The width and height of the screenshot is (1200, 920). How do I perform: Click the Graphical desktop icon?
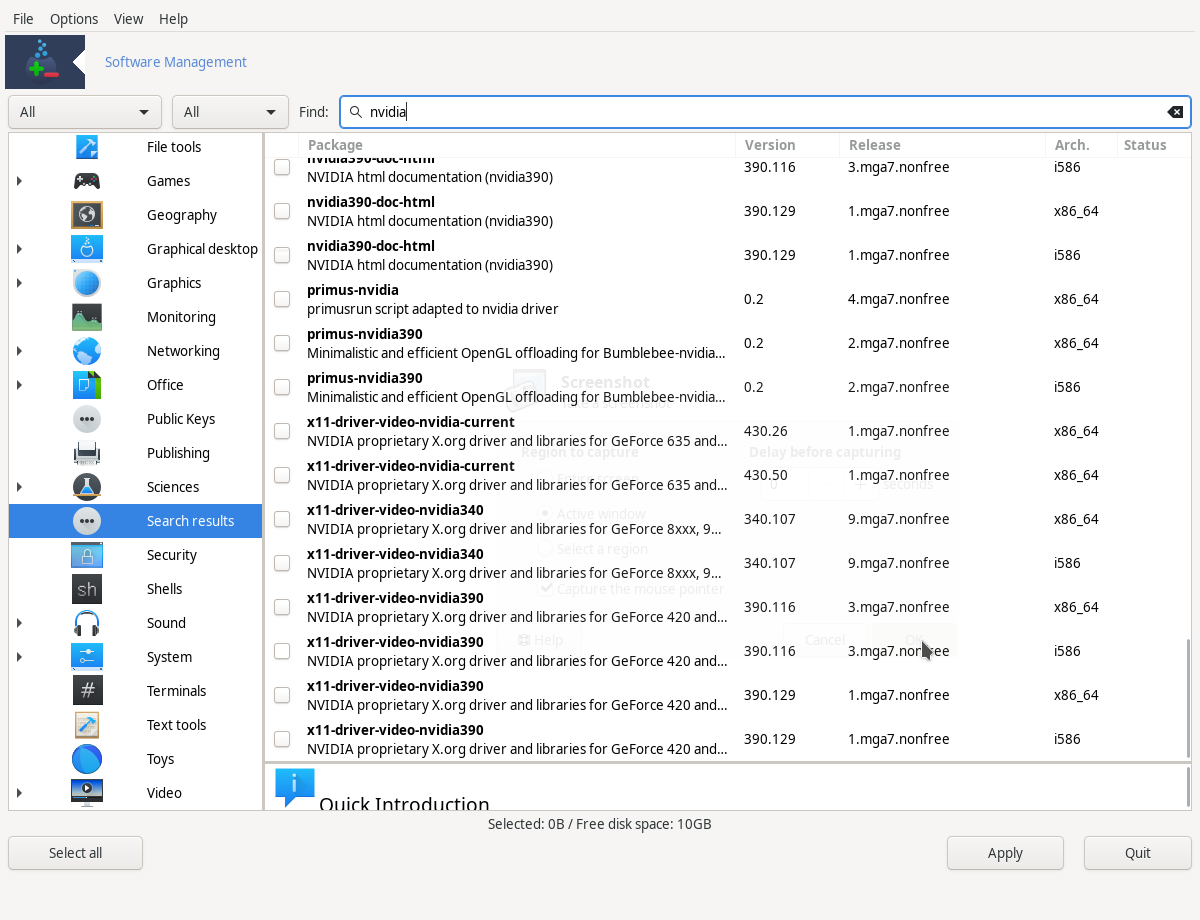tap(87, 249)
